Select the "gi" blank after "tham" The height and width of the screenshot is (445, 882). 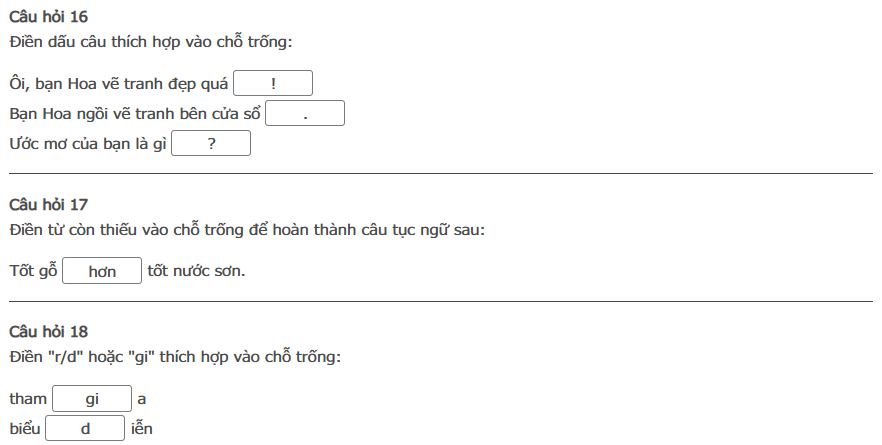click(92, 399)
